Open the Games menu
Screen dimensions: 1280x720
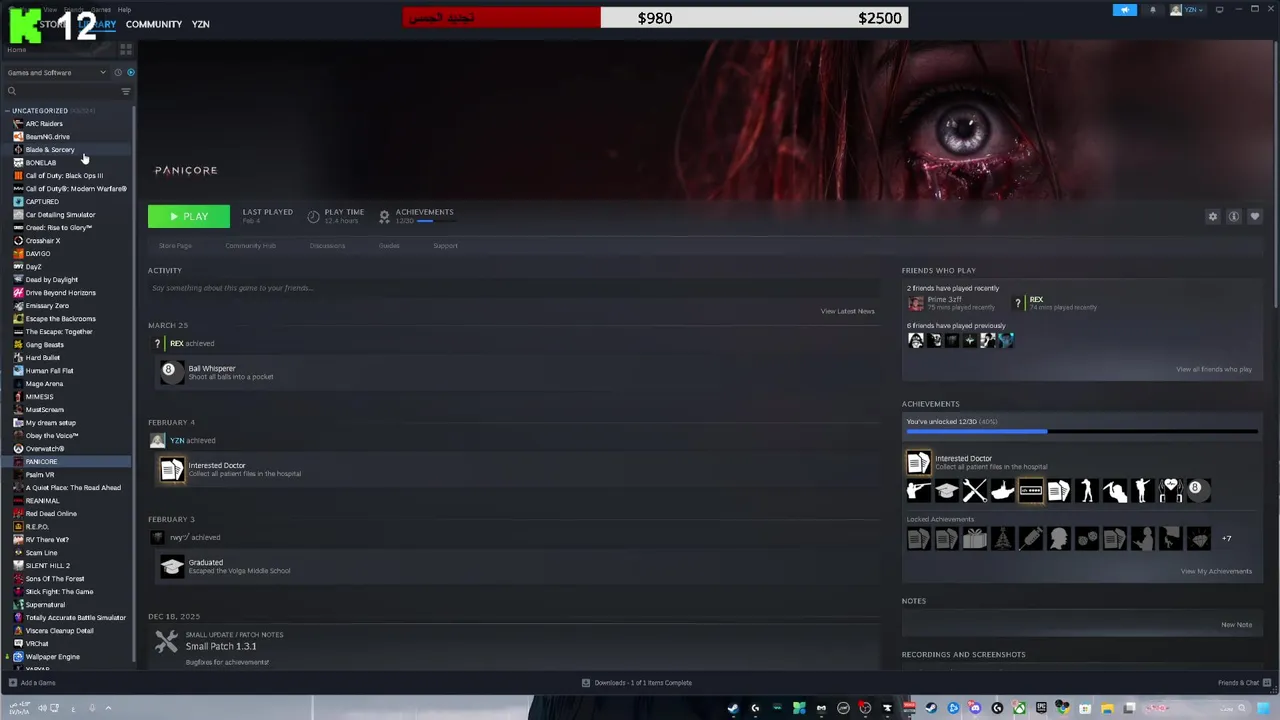point(101,10)
